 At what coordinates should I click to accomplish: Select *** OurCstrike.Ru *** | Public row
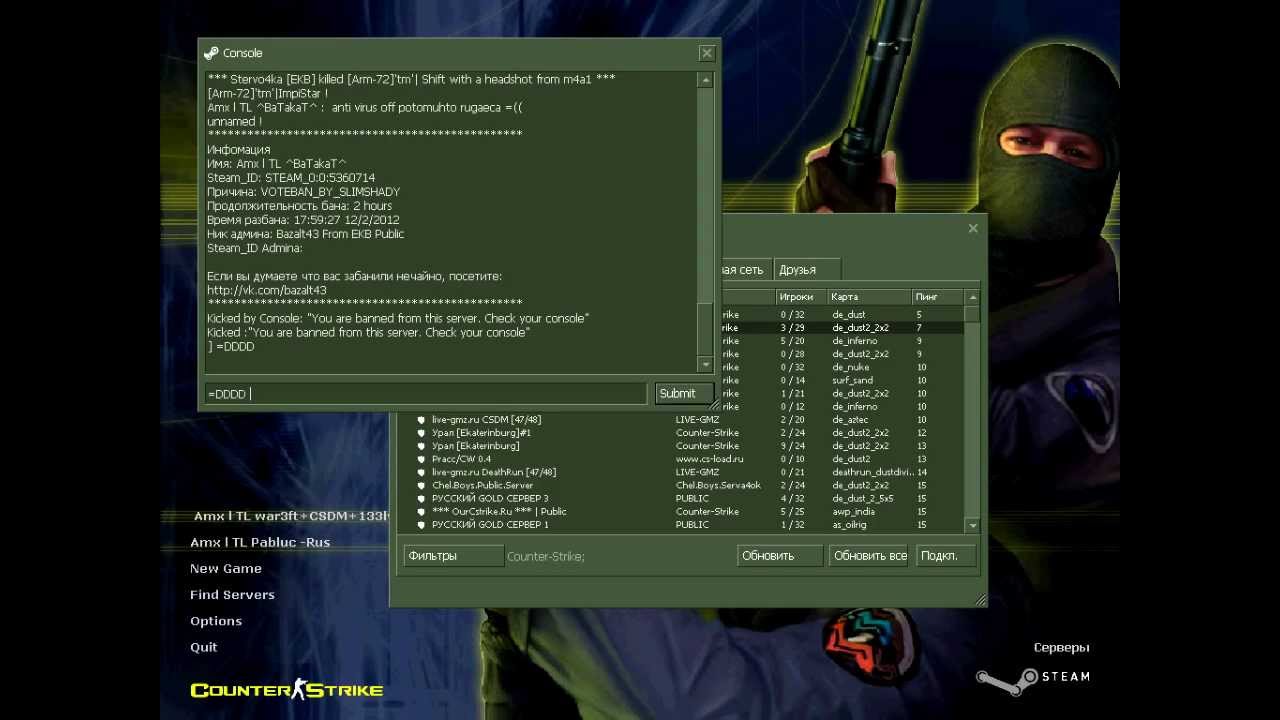680,511
